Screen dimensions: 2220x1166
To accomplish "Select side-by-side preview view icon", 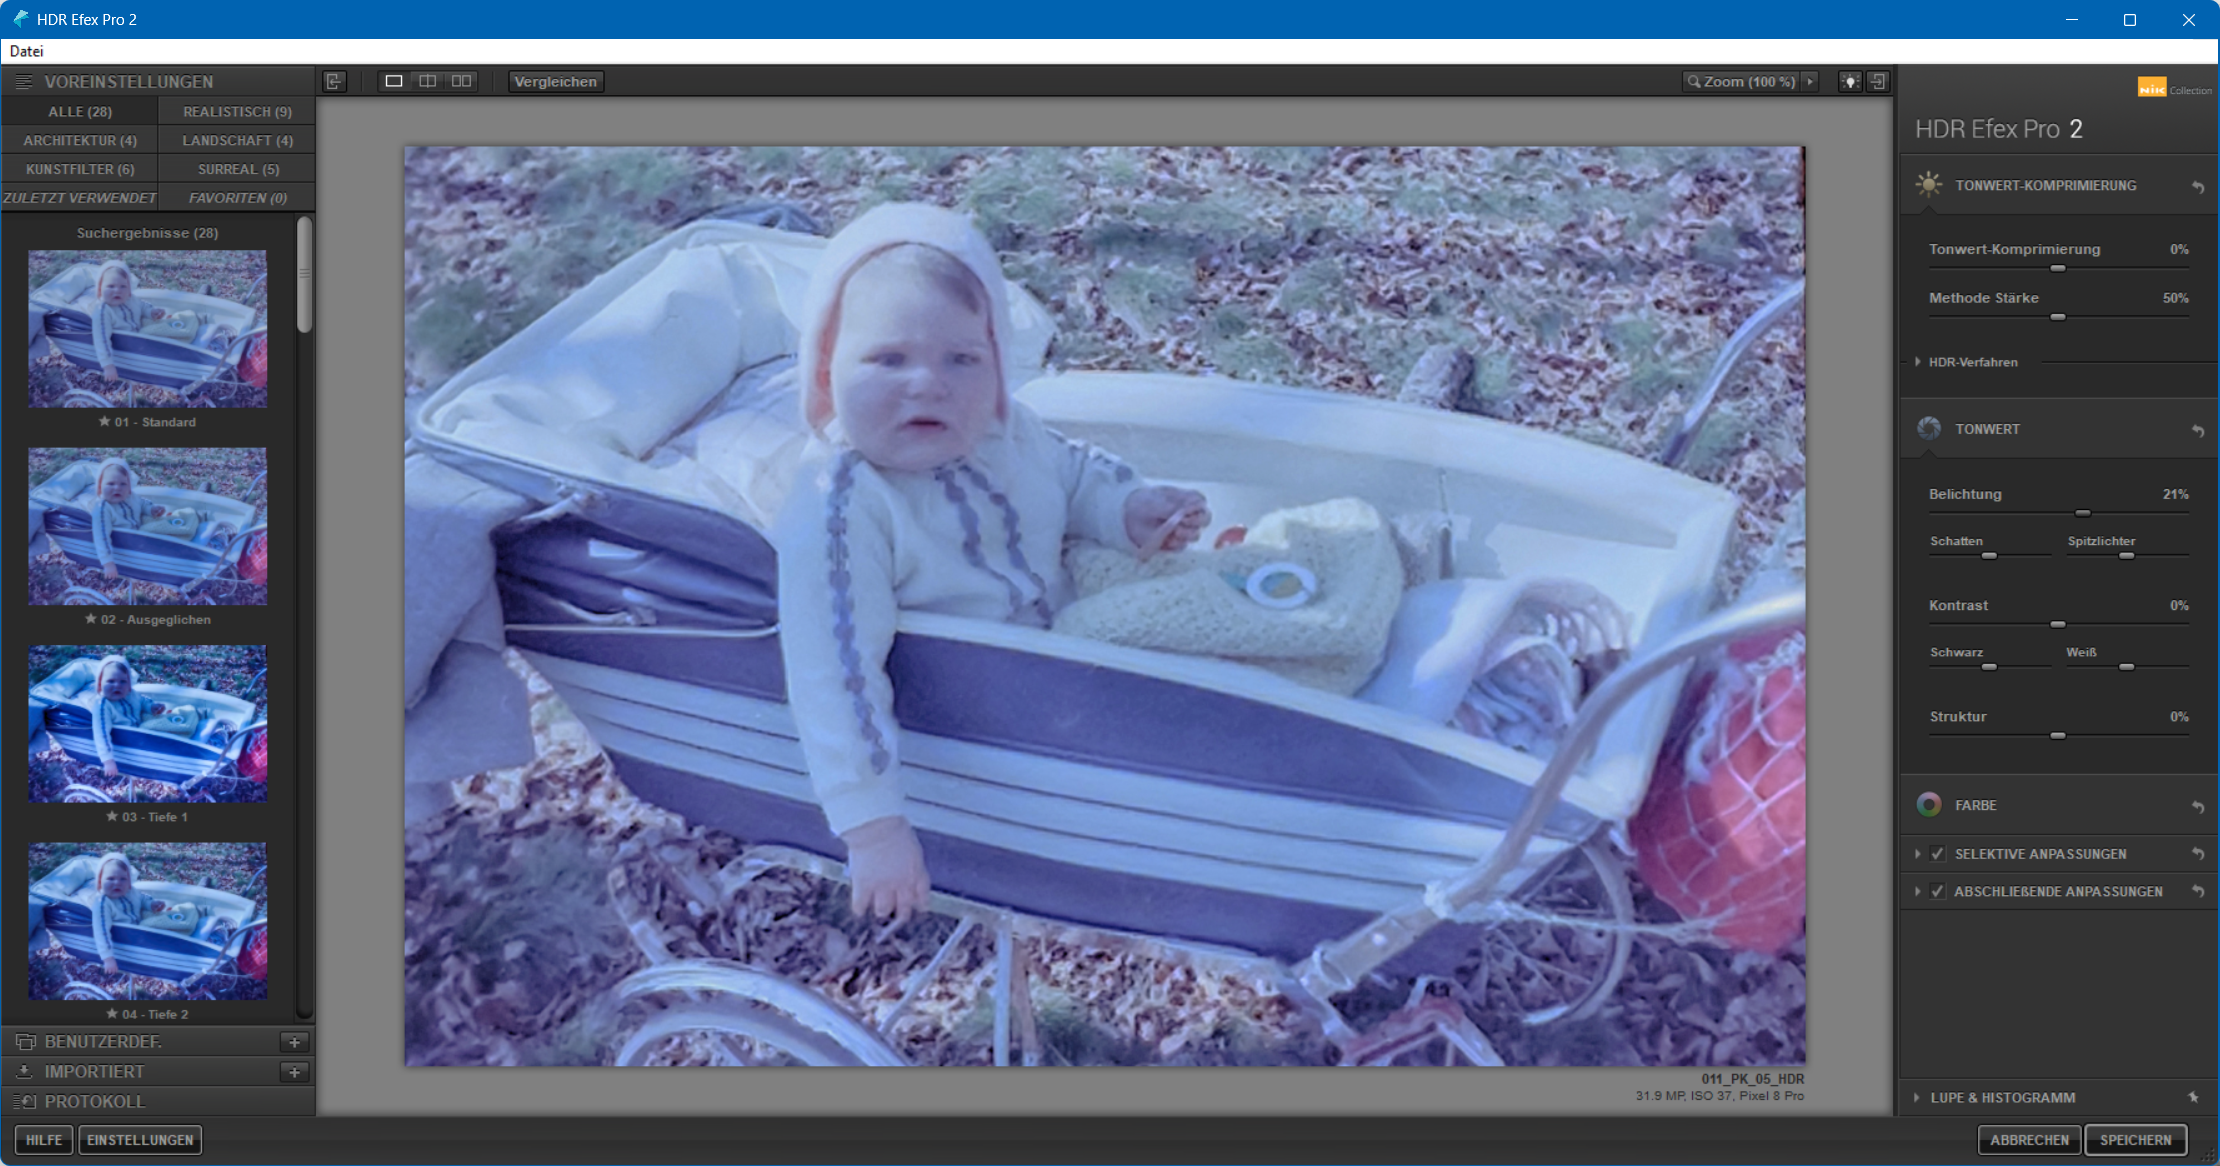I will (461, 81).
